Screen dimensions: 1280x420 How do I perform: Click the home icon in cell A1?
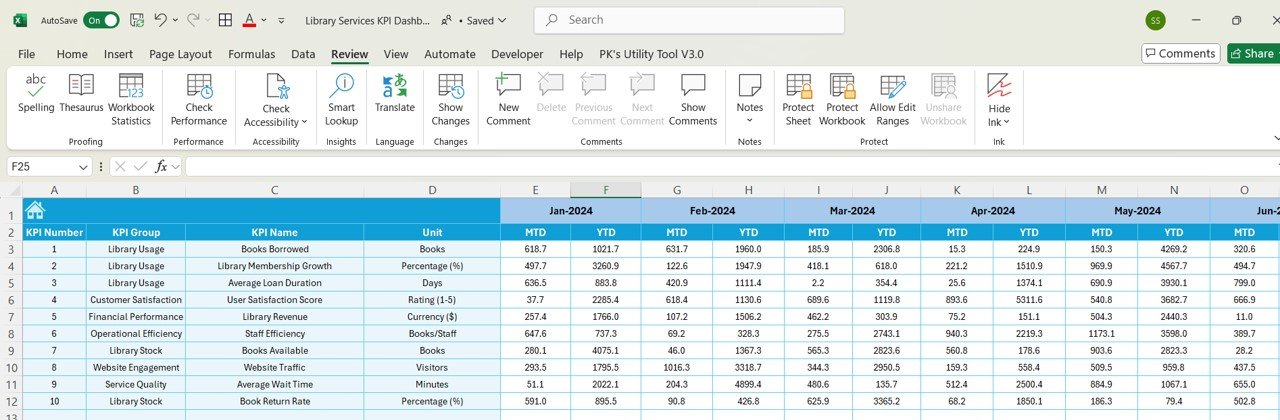coord(35,210)
